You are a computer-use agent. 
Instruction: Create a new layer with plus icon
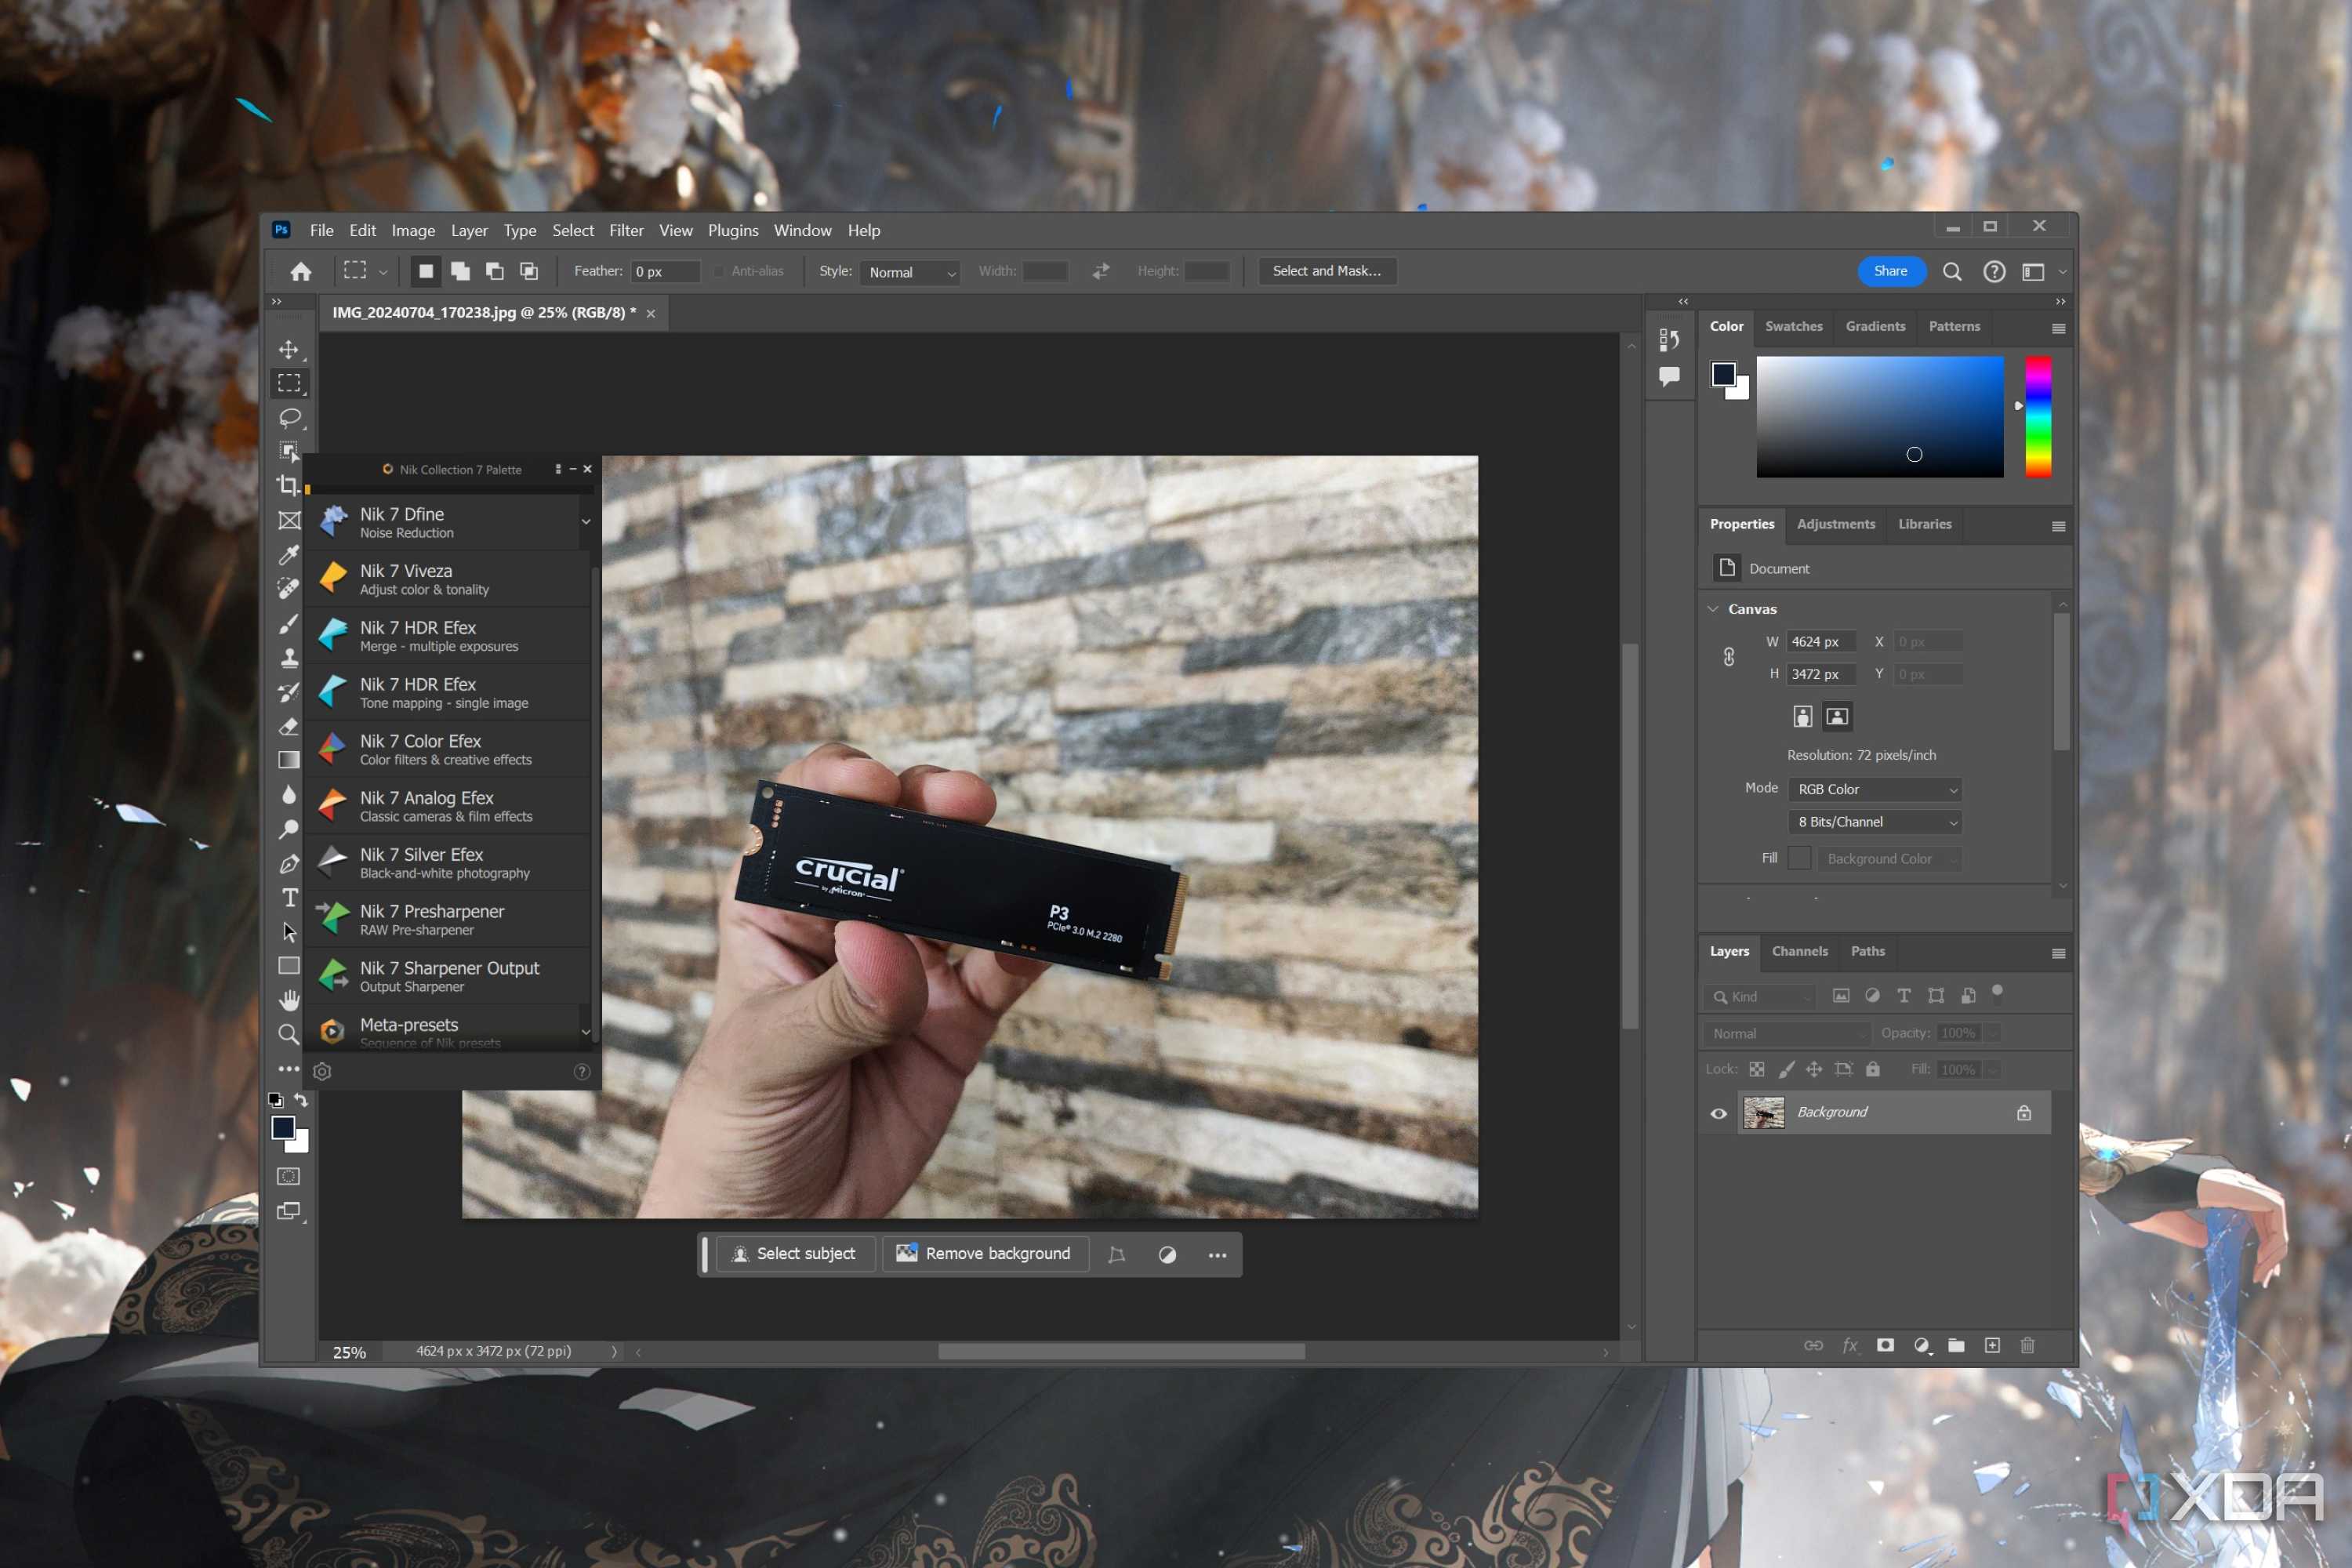click(1992, 1345)
